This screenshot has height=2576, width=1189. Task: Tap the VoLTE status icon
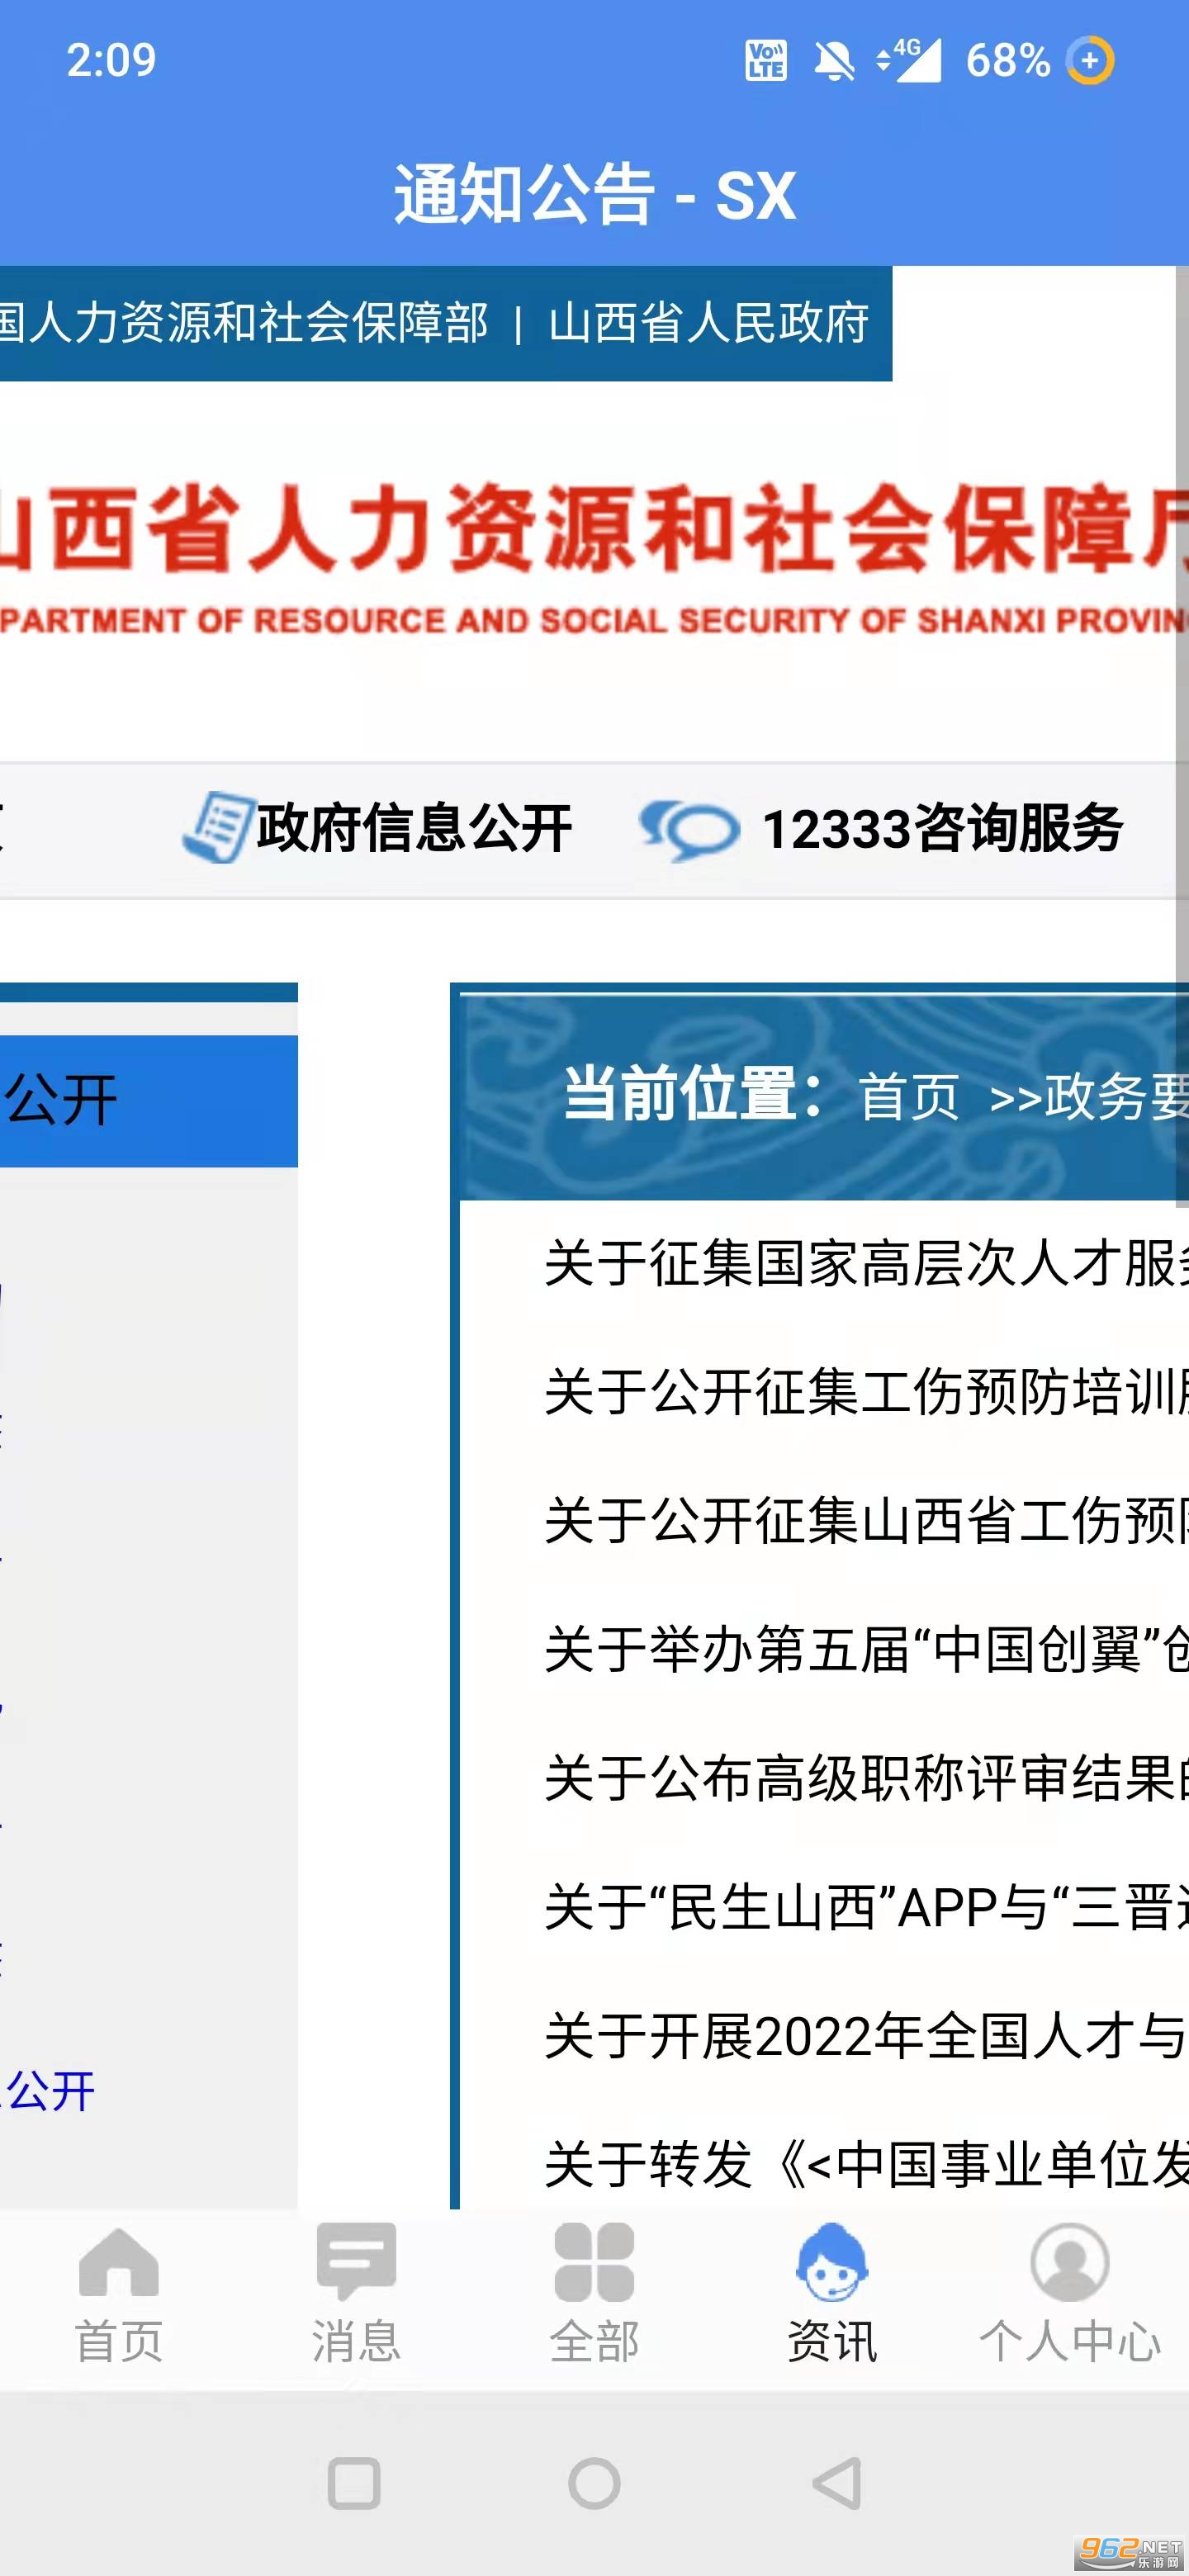tap(766, 60)
